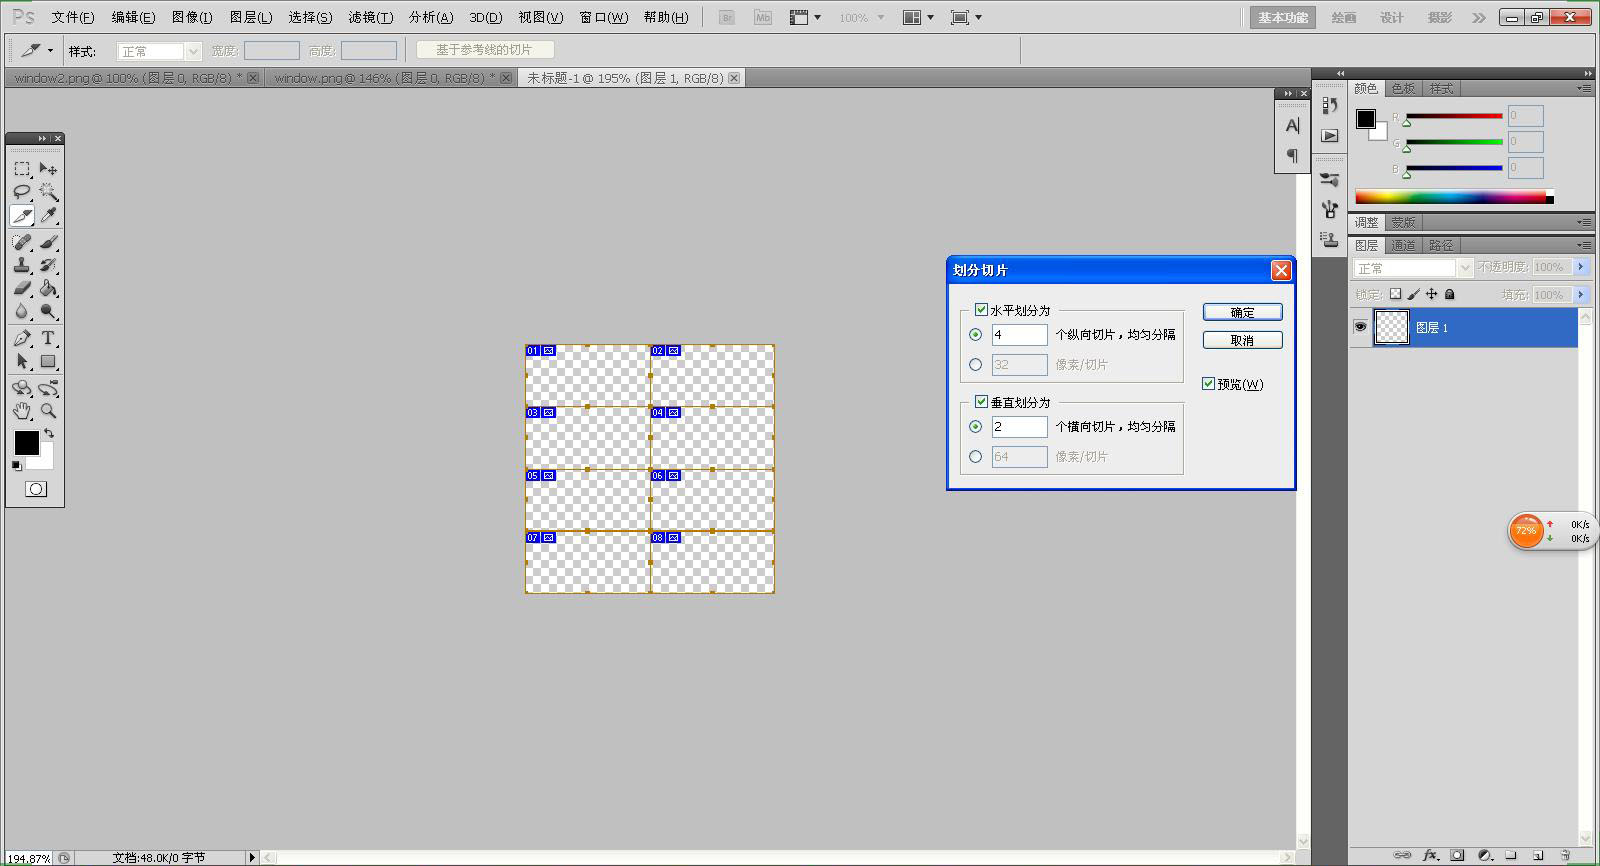Switch to the 基本功能 workspace
This screenshot has height=866, width=1600.
coord(1283,18)
